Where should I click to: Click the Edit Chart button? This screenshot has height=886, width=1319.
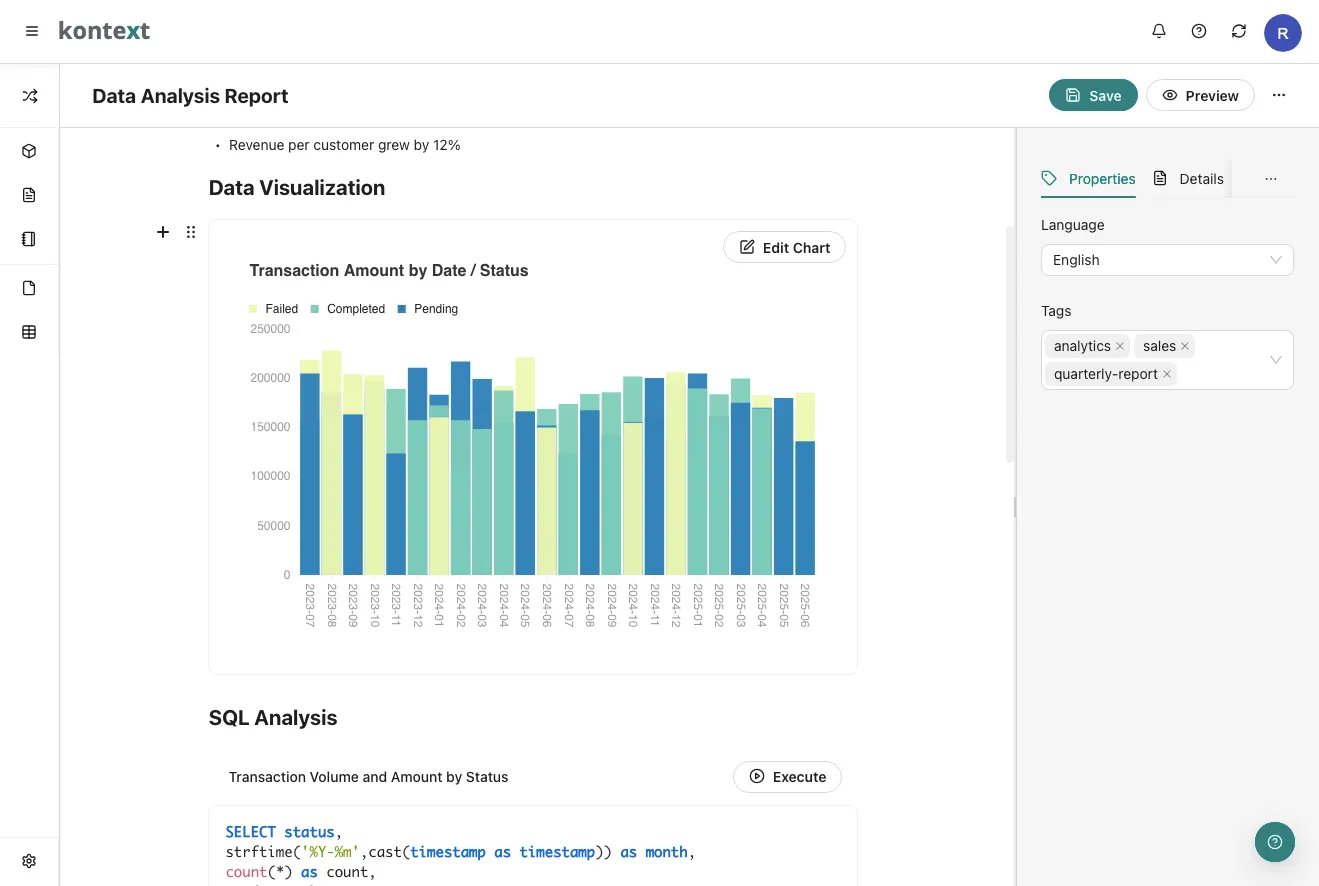[x=784, y=248]
